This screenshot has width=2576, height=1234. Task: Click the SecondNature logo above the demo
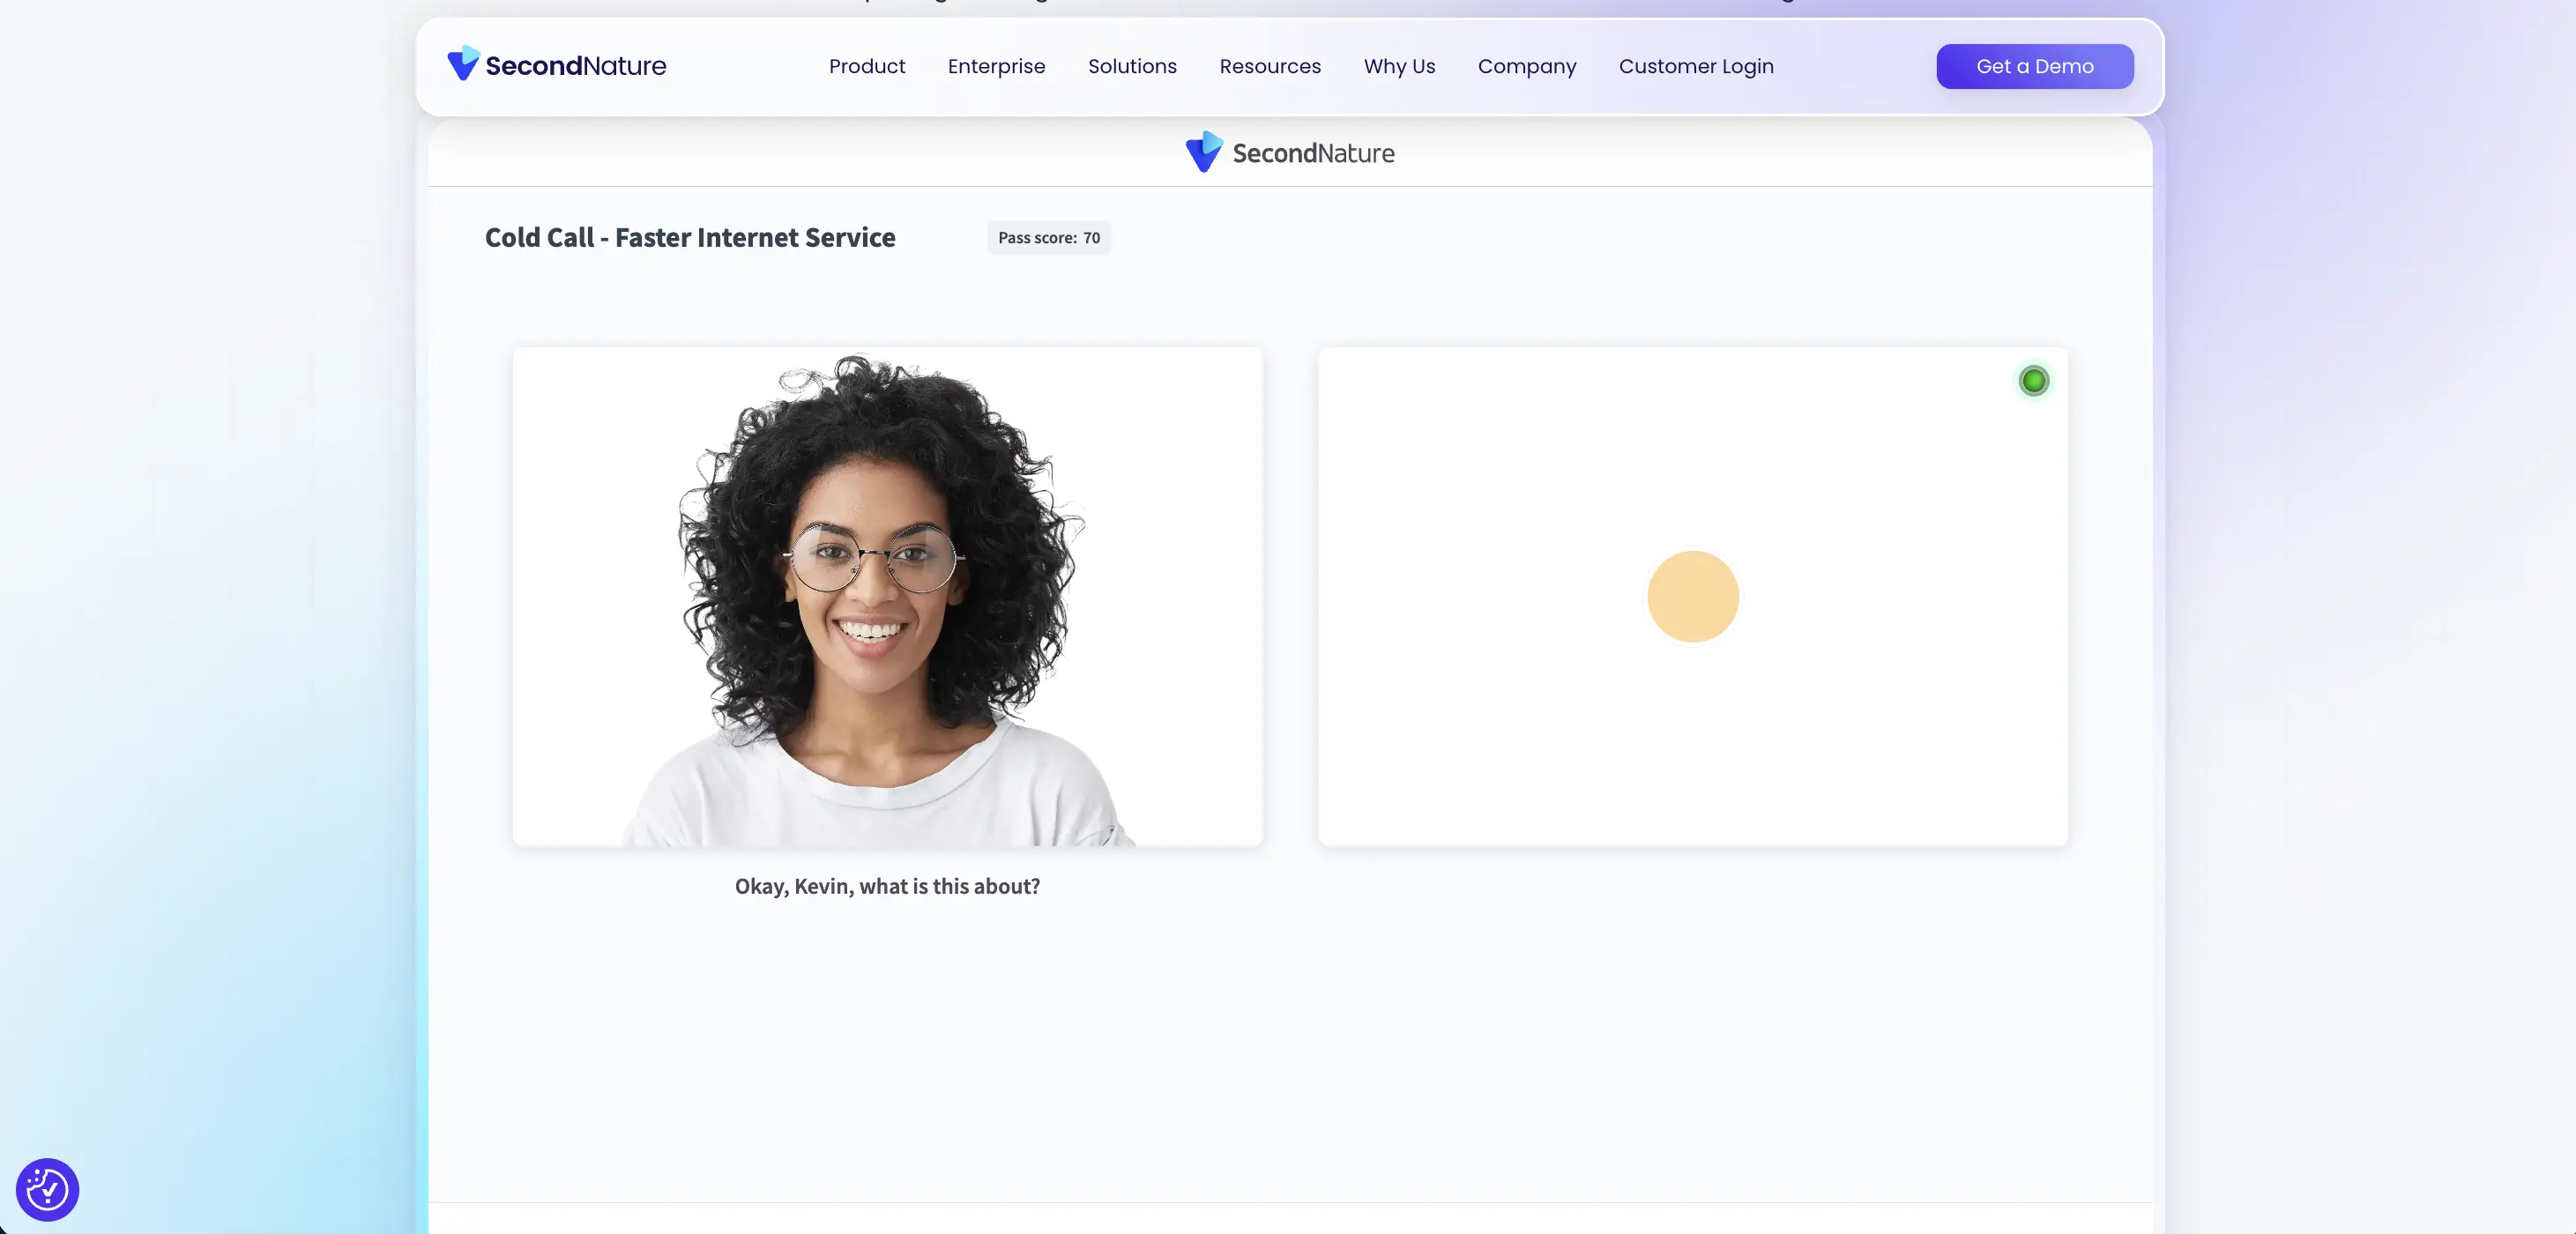(1289, 152)
